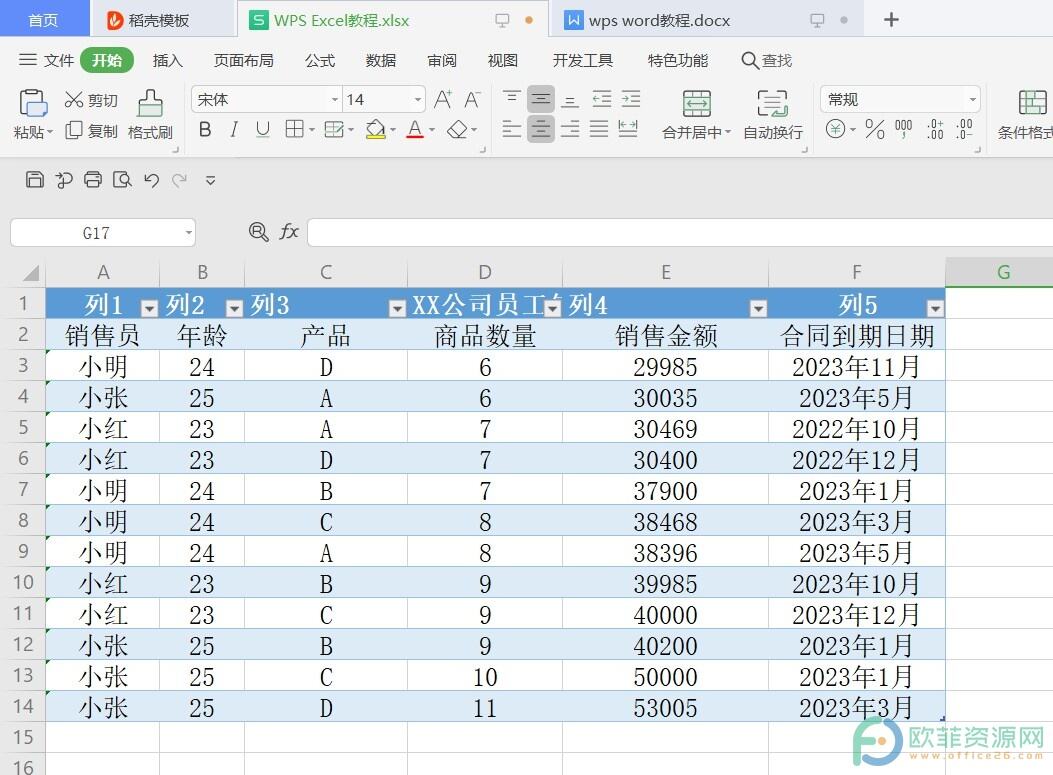Align text to top of cell

click(511, 99)
